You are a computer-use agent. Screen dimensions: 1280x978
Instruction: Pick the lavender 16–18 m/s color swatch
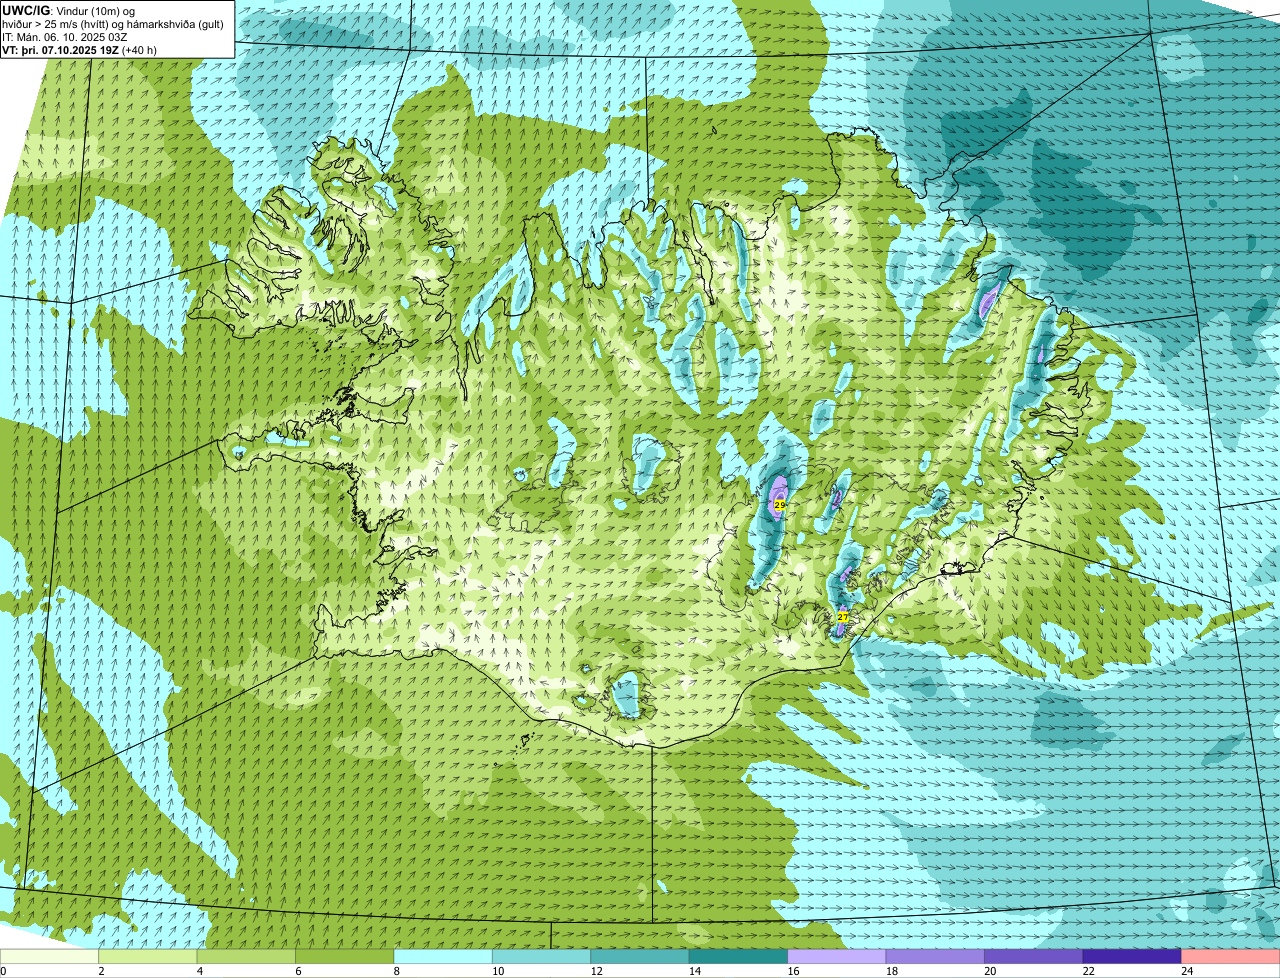[838, 957]
